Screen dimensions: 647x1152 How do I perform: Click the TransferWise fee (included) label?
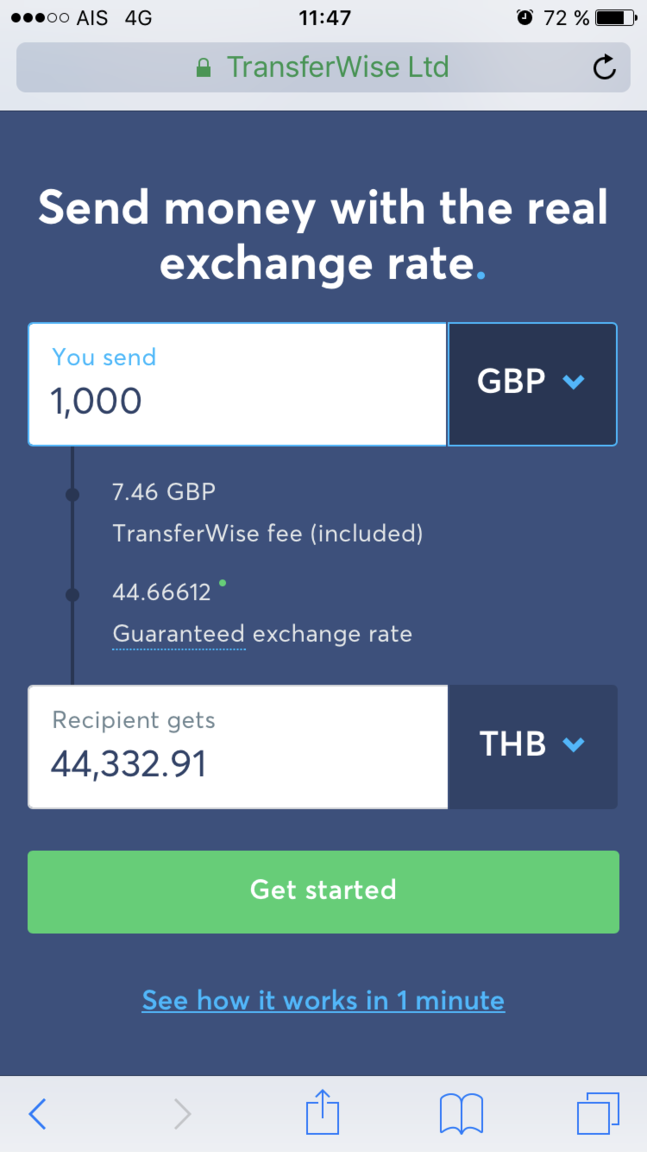coord(267,534)
